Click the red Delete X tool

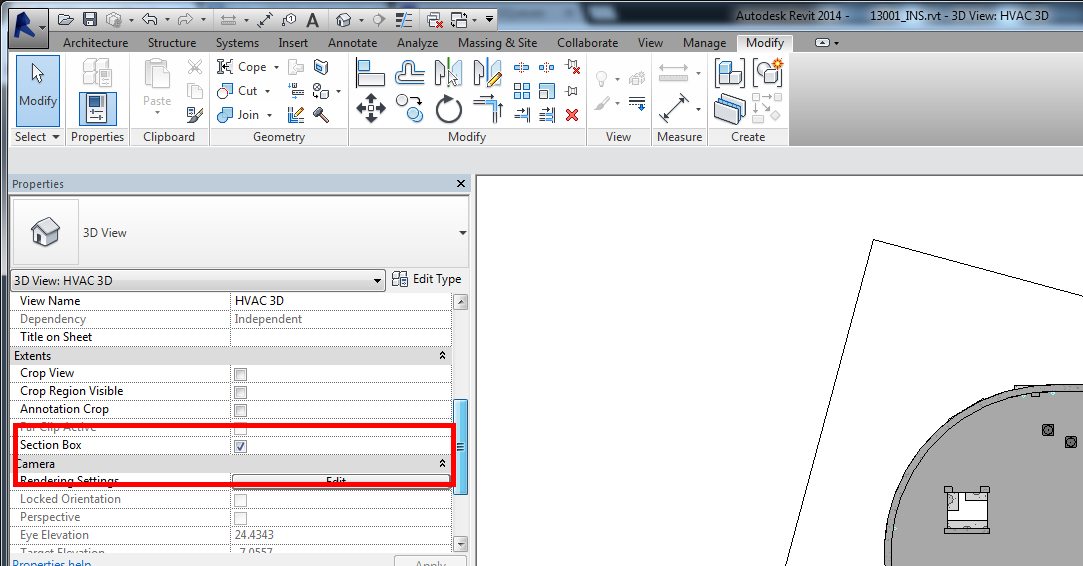point(572,115)
